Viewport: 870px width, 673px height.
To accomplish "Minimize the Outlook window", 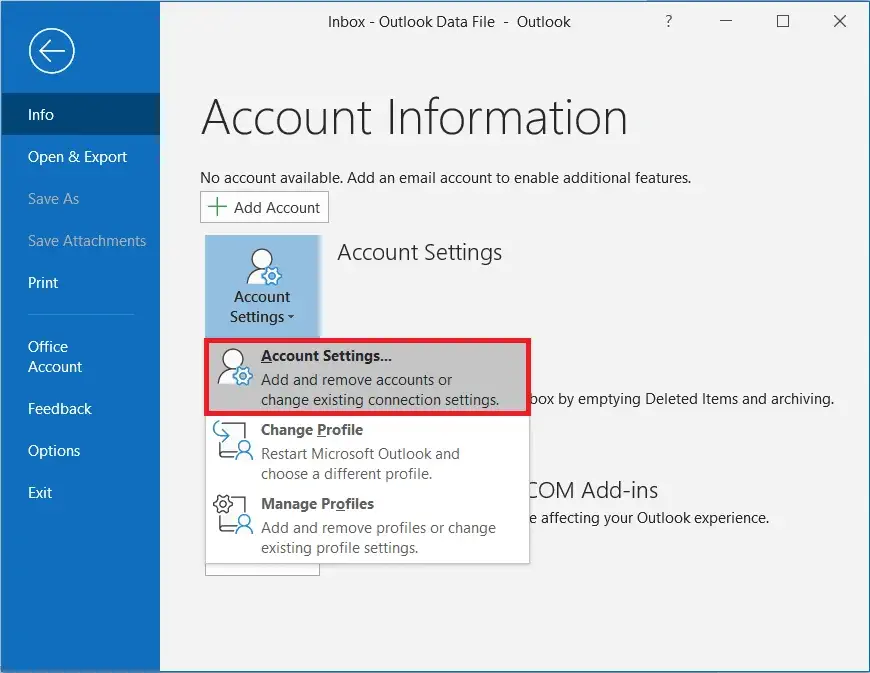I will 726,21.
